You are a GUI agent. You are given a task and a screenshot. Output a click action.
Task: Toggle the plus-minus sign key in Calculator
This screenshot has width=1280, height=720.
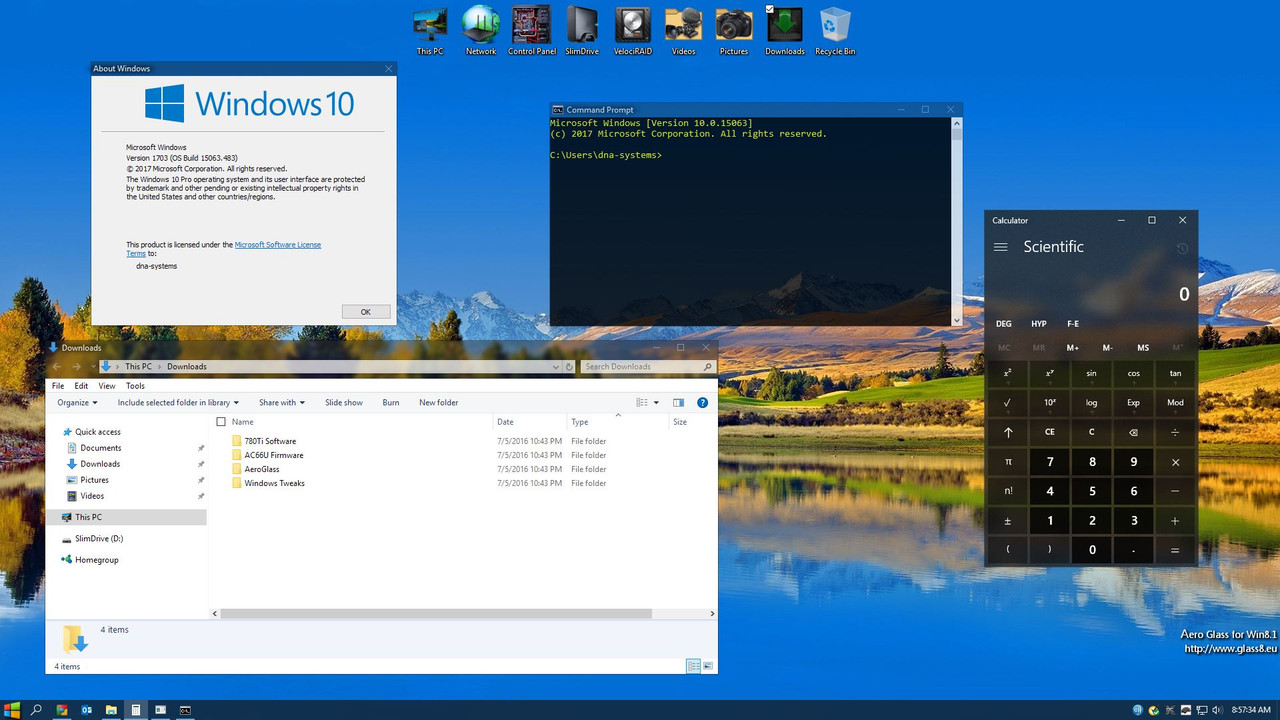pyautogui.click(x=1008, y=521)
